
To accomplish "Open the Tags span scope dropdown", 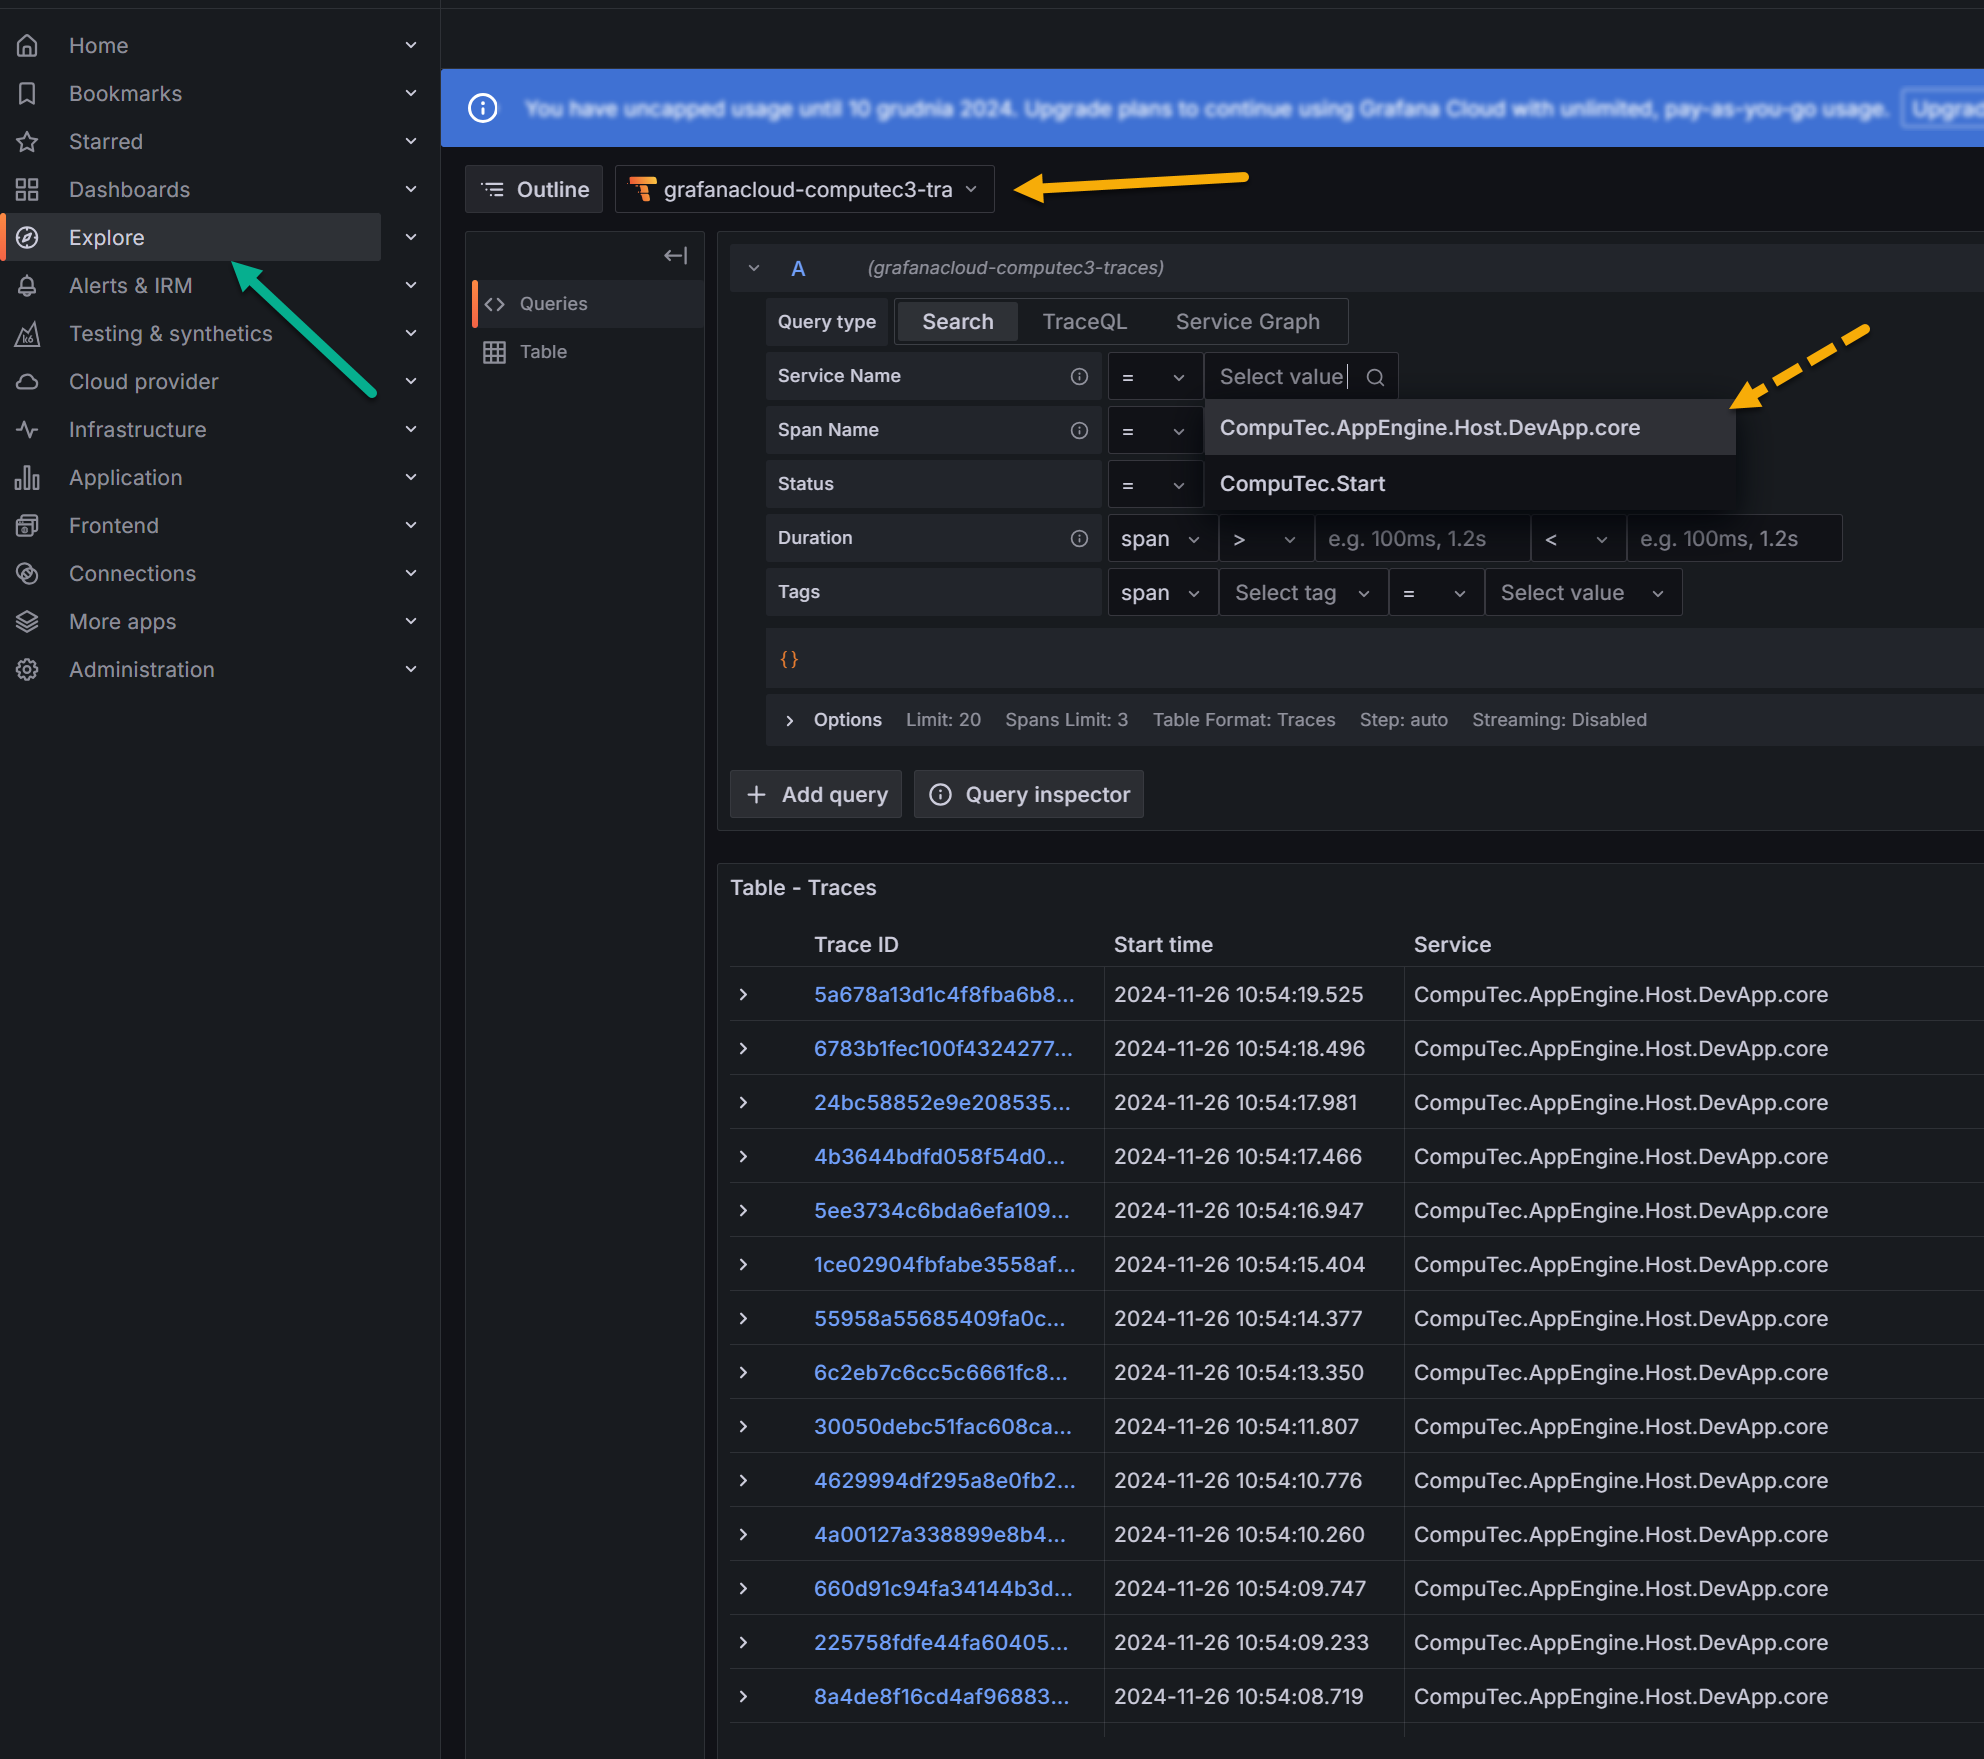I will pos(1162,593).
